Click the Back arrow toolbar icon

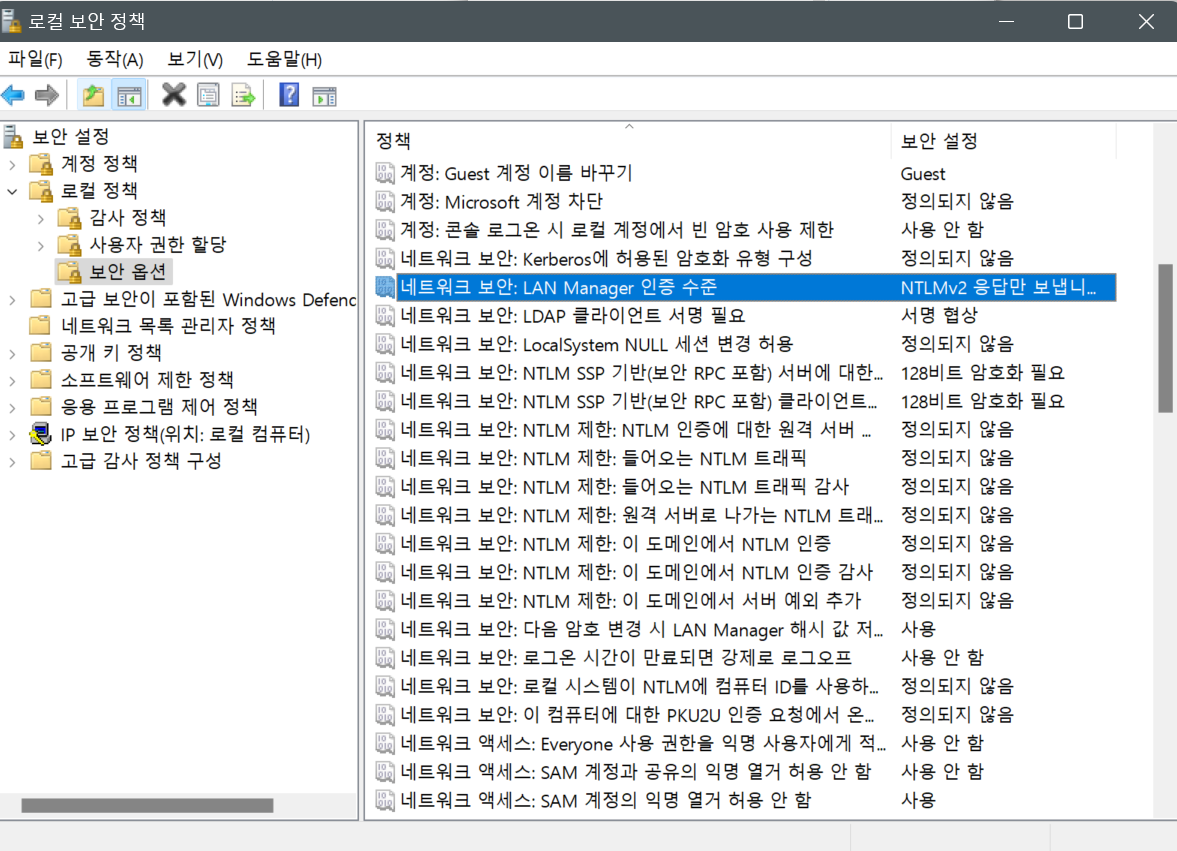point(14,95)
